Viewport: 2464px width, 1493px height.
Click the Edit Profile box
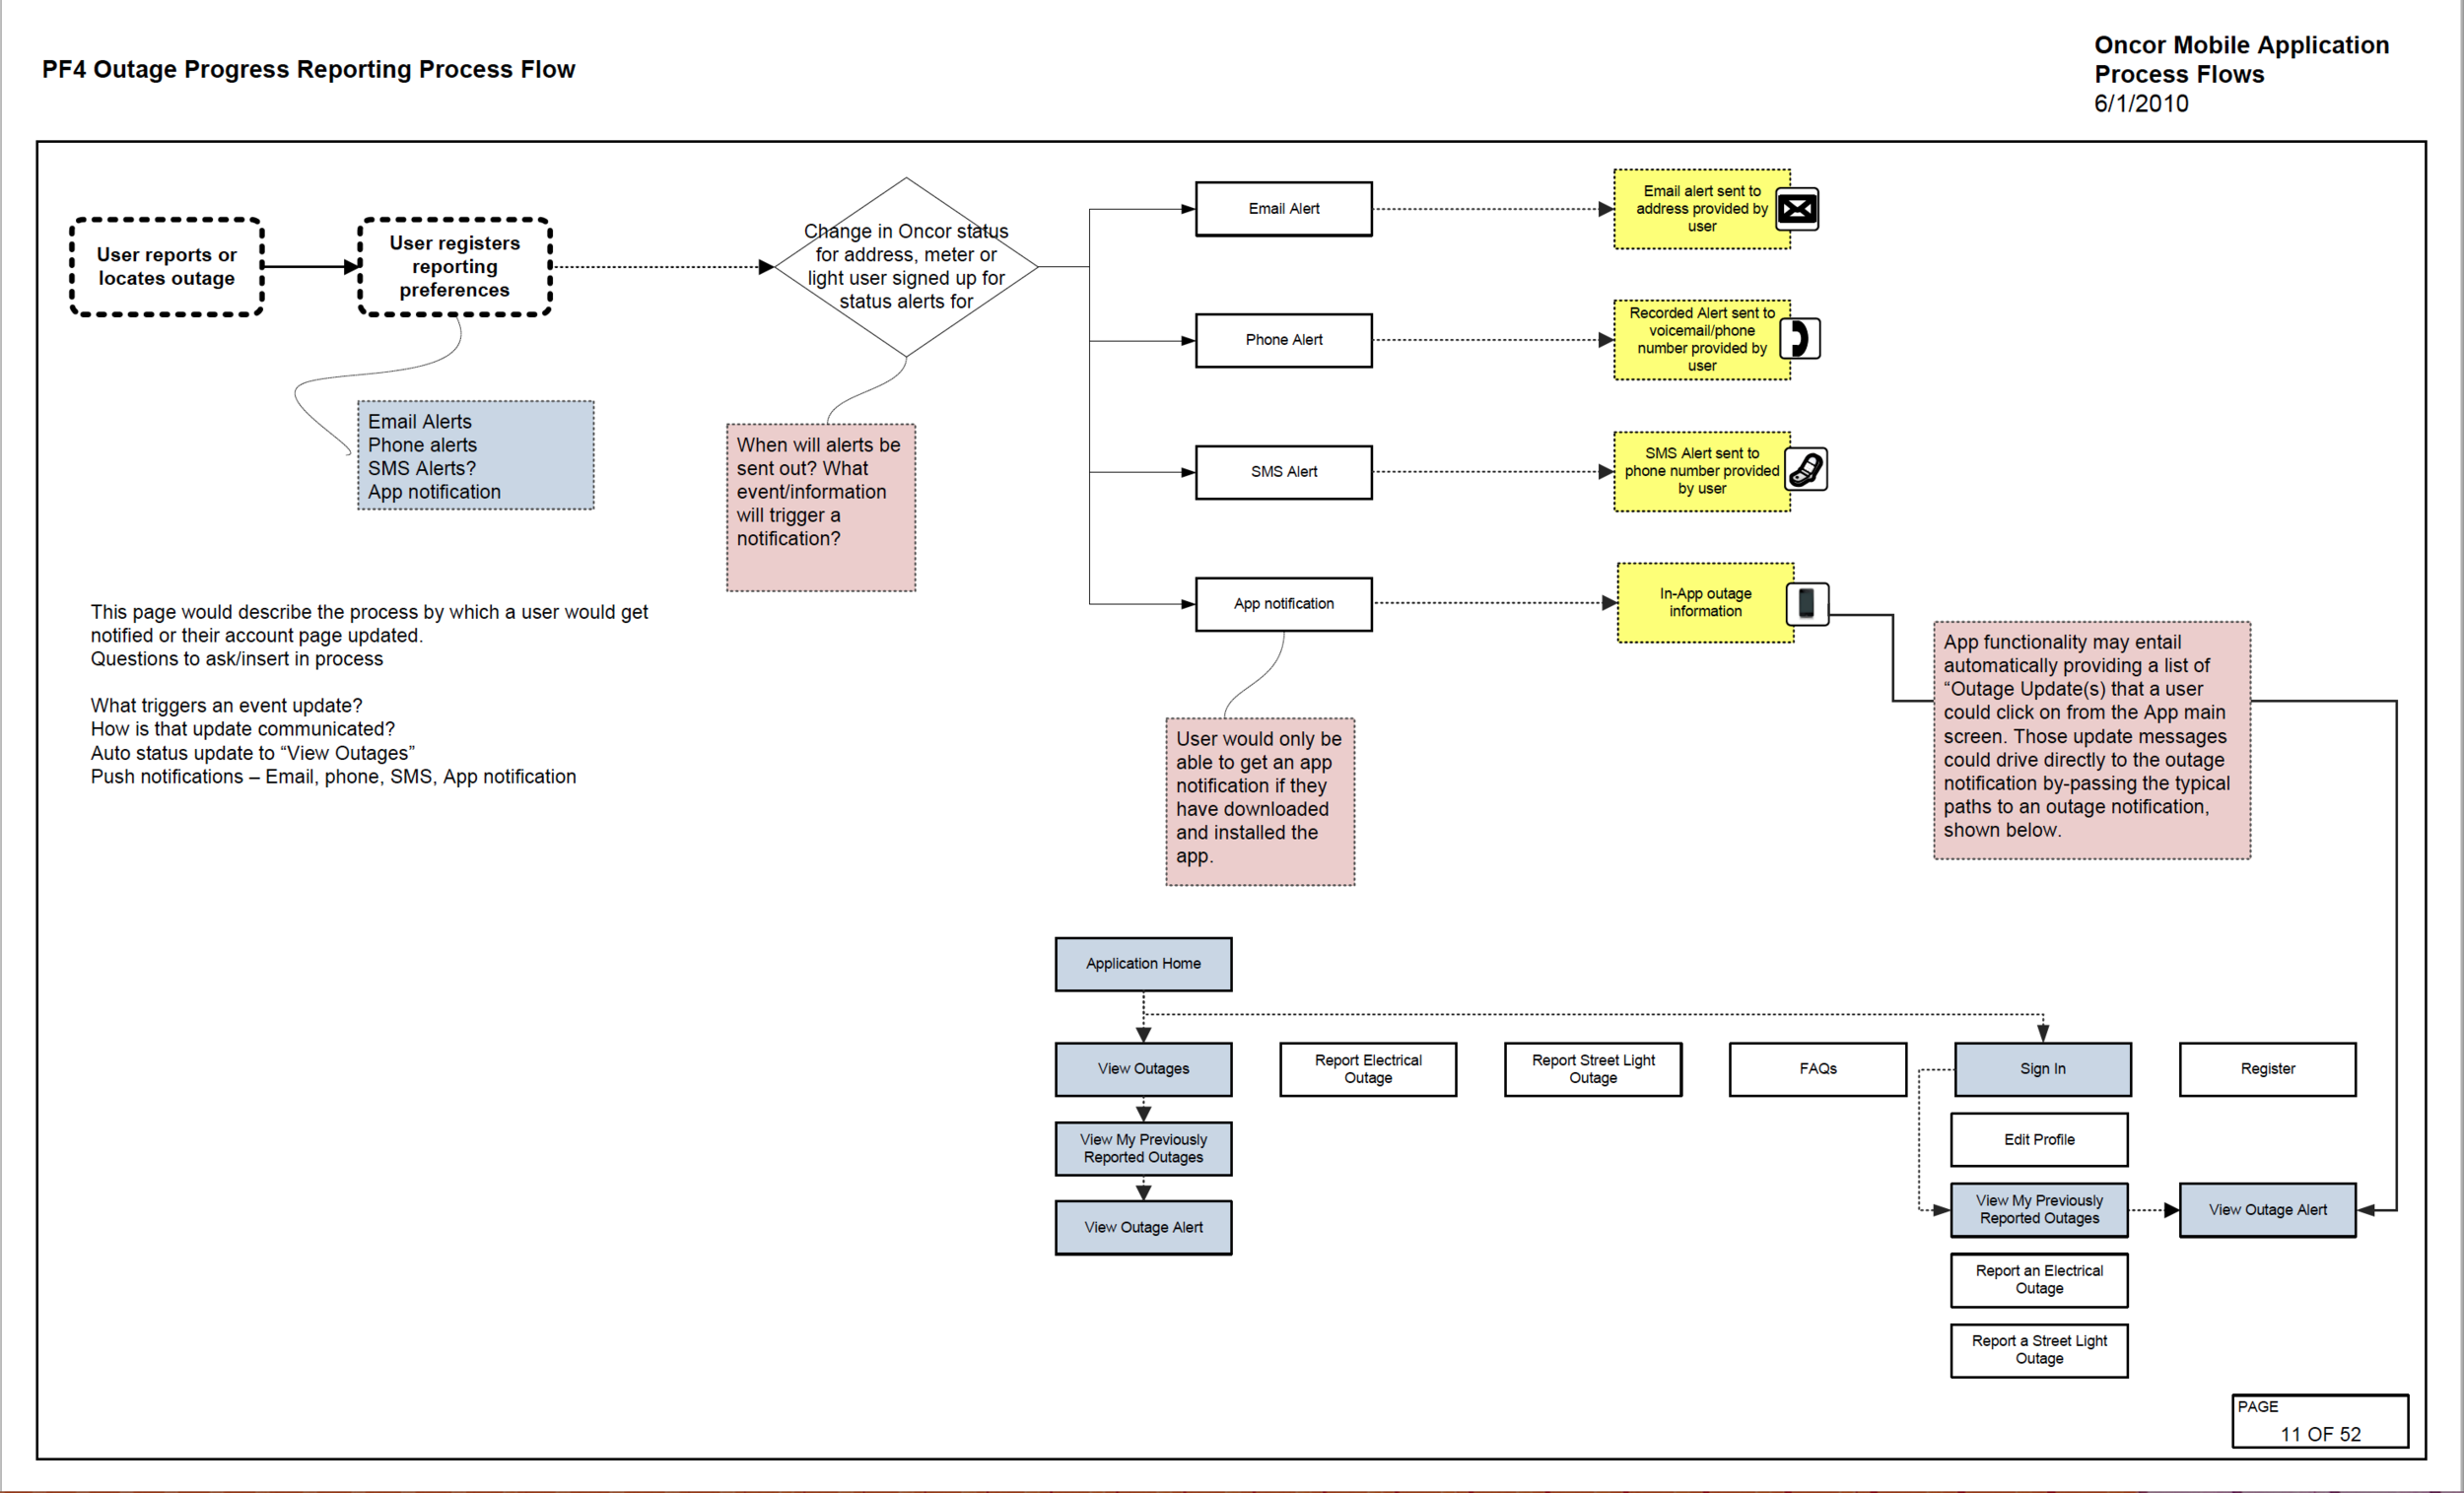[2039, 1140]
